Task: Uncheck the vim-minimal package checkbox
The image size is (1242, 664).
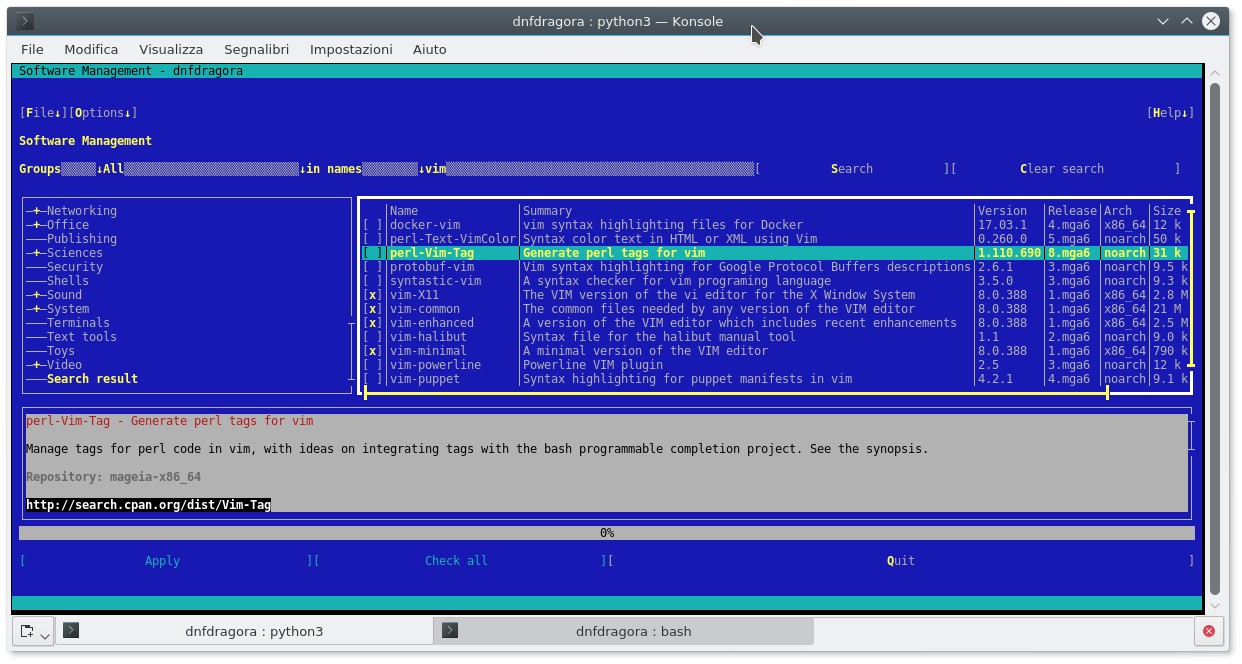Action: tap(372, 351)
